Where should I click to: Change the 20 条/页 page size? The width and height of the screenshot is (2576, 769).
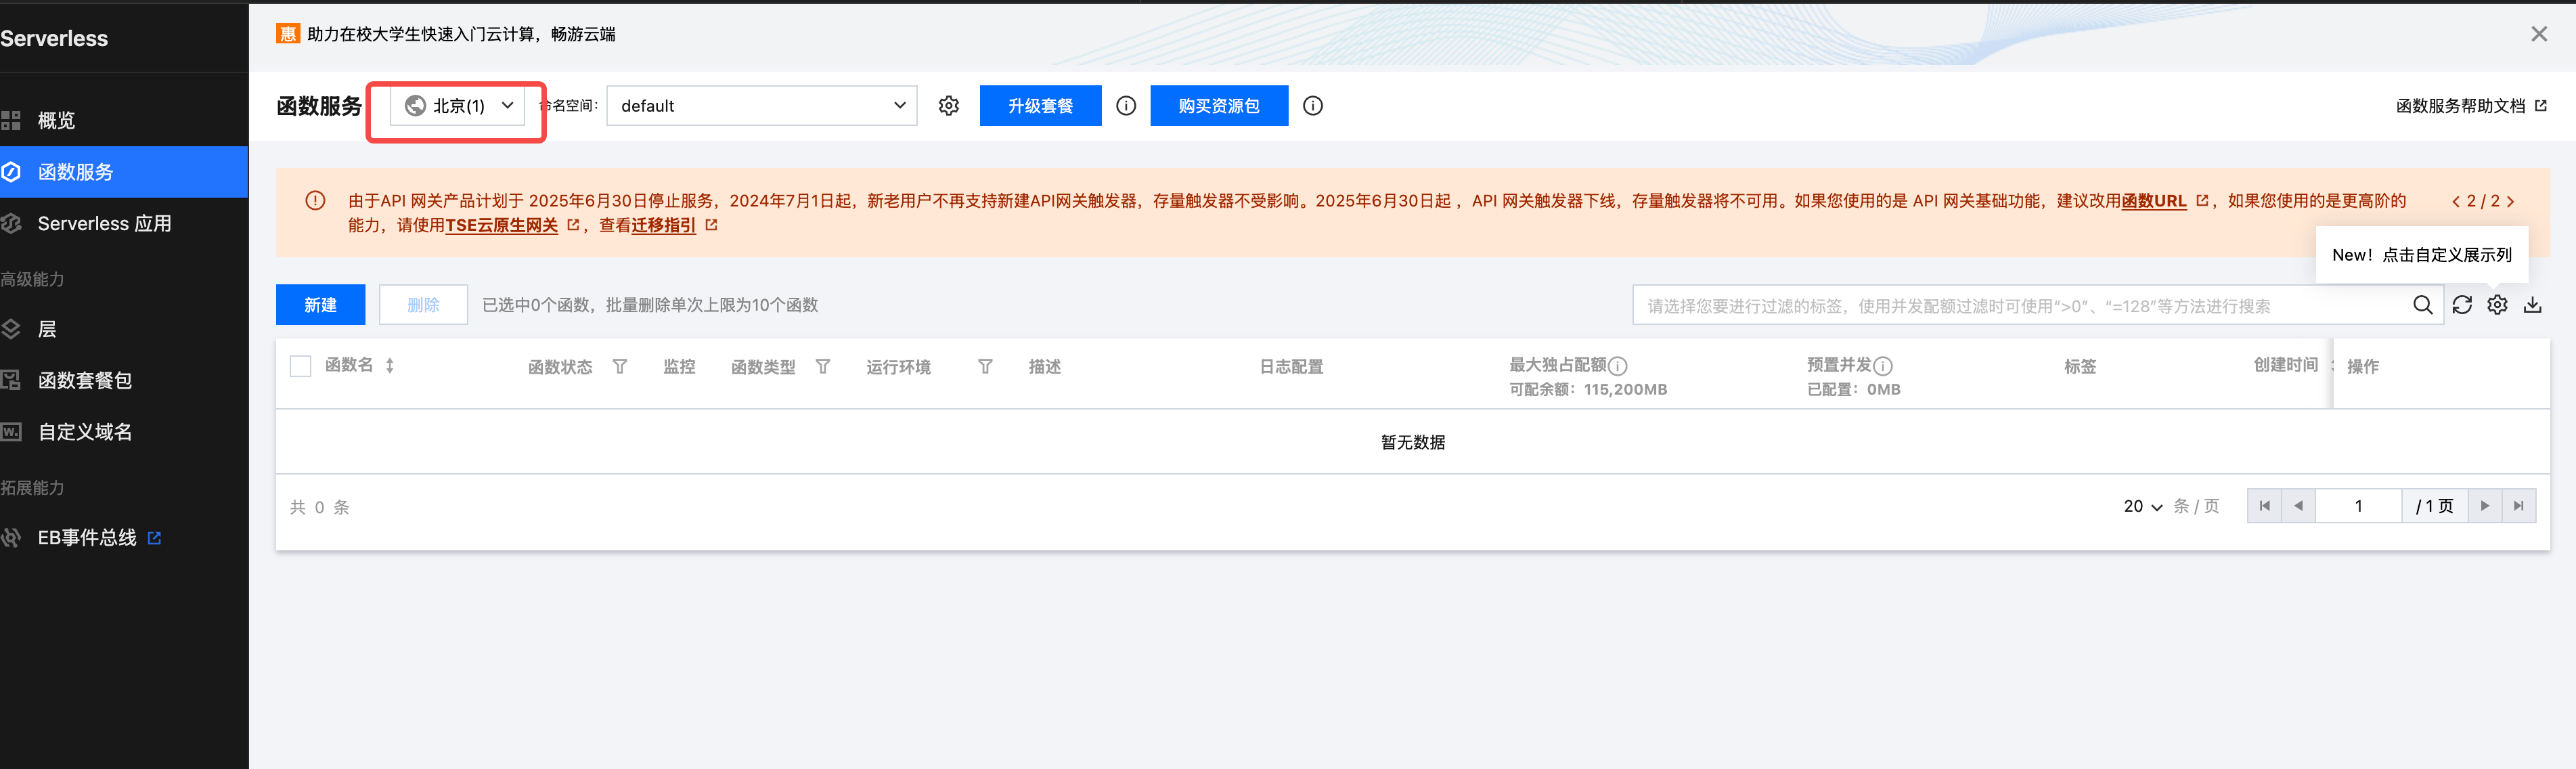pos(2142,507)
